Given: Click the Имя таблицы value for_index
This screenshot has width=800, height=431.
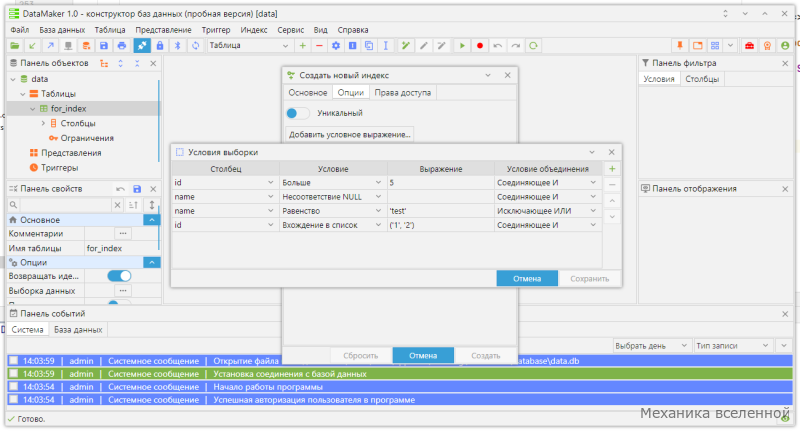Looking at the screenshot, I should 122,248.
